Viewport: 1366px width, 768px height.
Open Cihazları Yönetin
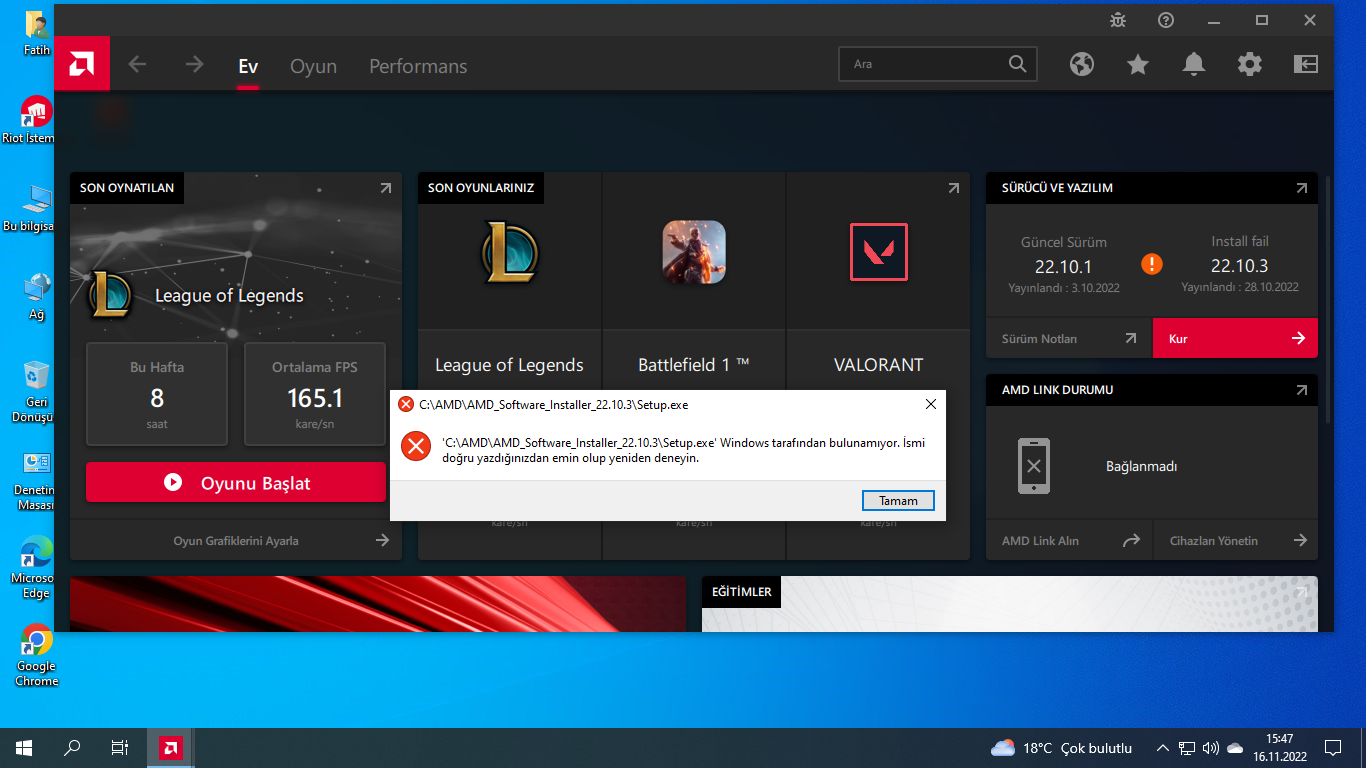[x=1235, y=541]
